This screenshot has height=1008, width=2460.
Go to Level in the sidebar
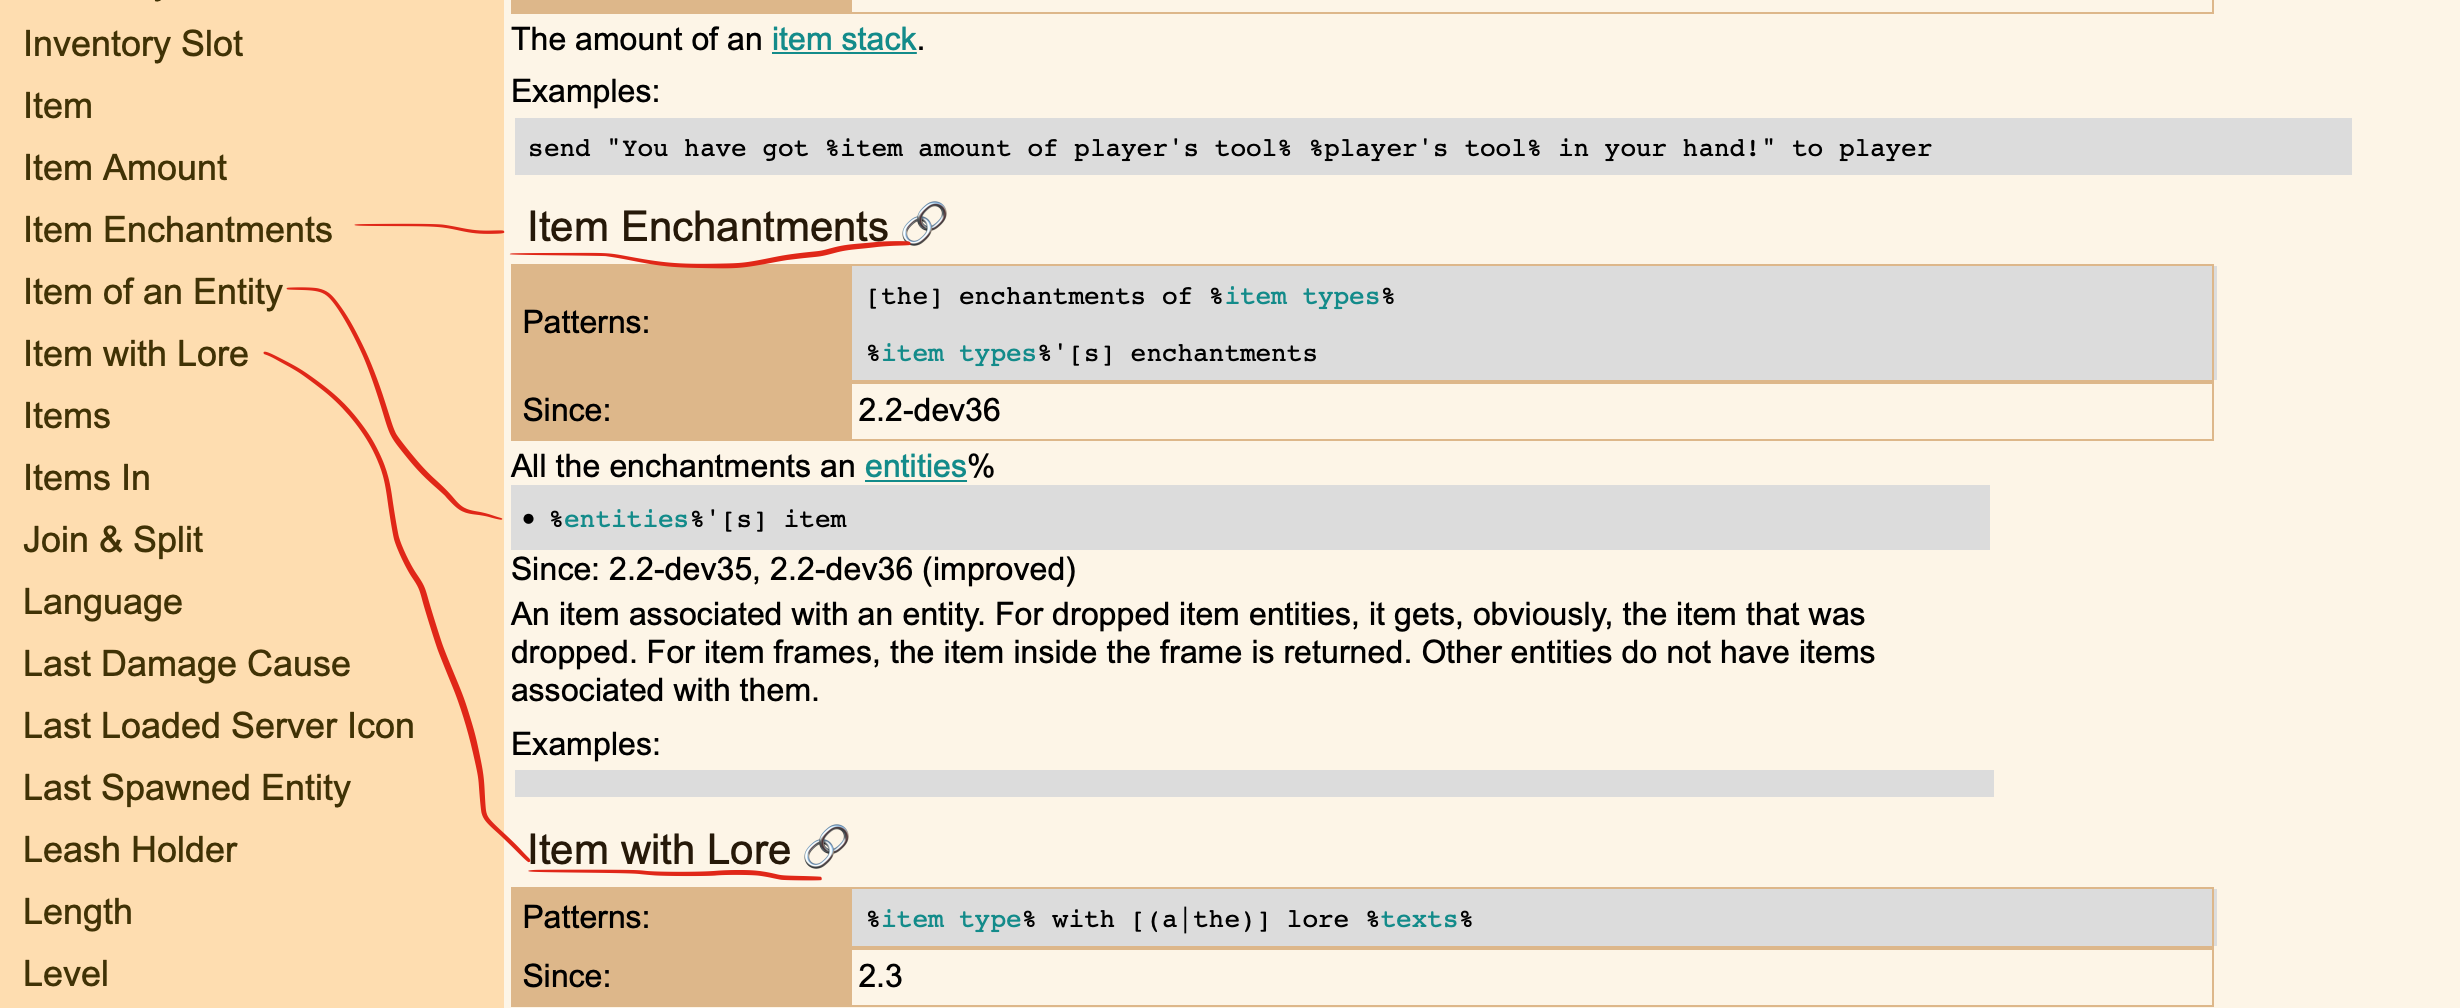tap(66, 974)
